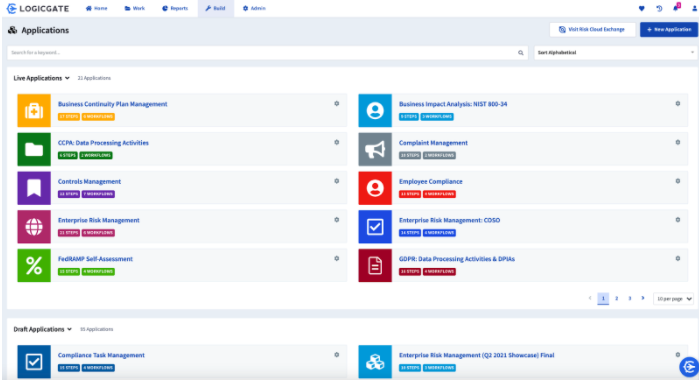Open Controls Management application link

[89, 182]
